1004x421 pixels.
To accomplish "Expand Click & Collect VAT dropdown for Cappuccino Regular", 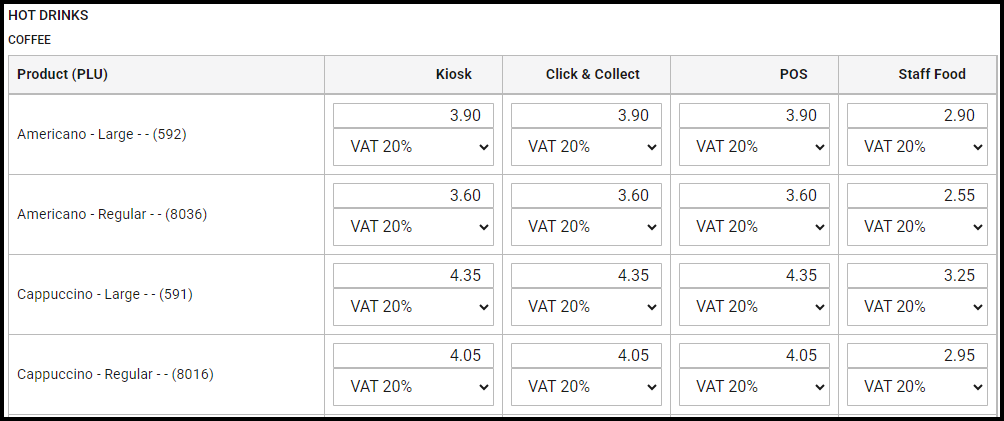I will [x=585, y=386].
